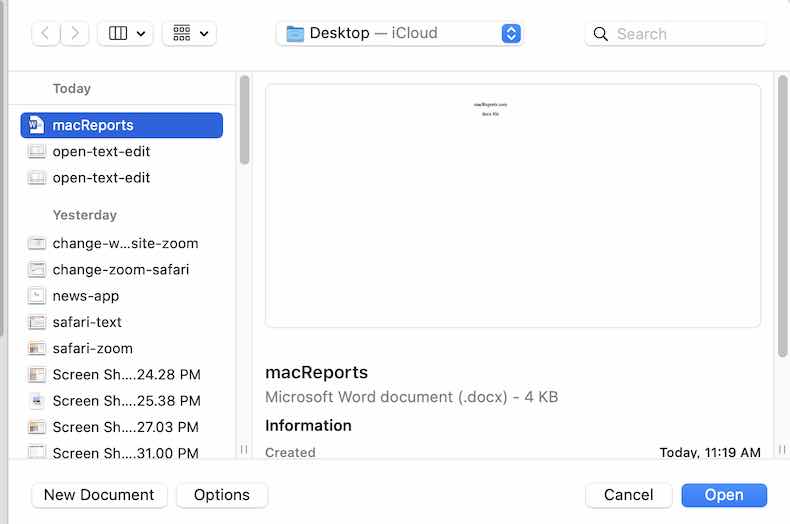Click the change-w...site-zoom file icon
This screenshot has height=524, width=790.
[x=36, y=243]
